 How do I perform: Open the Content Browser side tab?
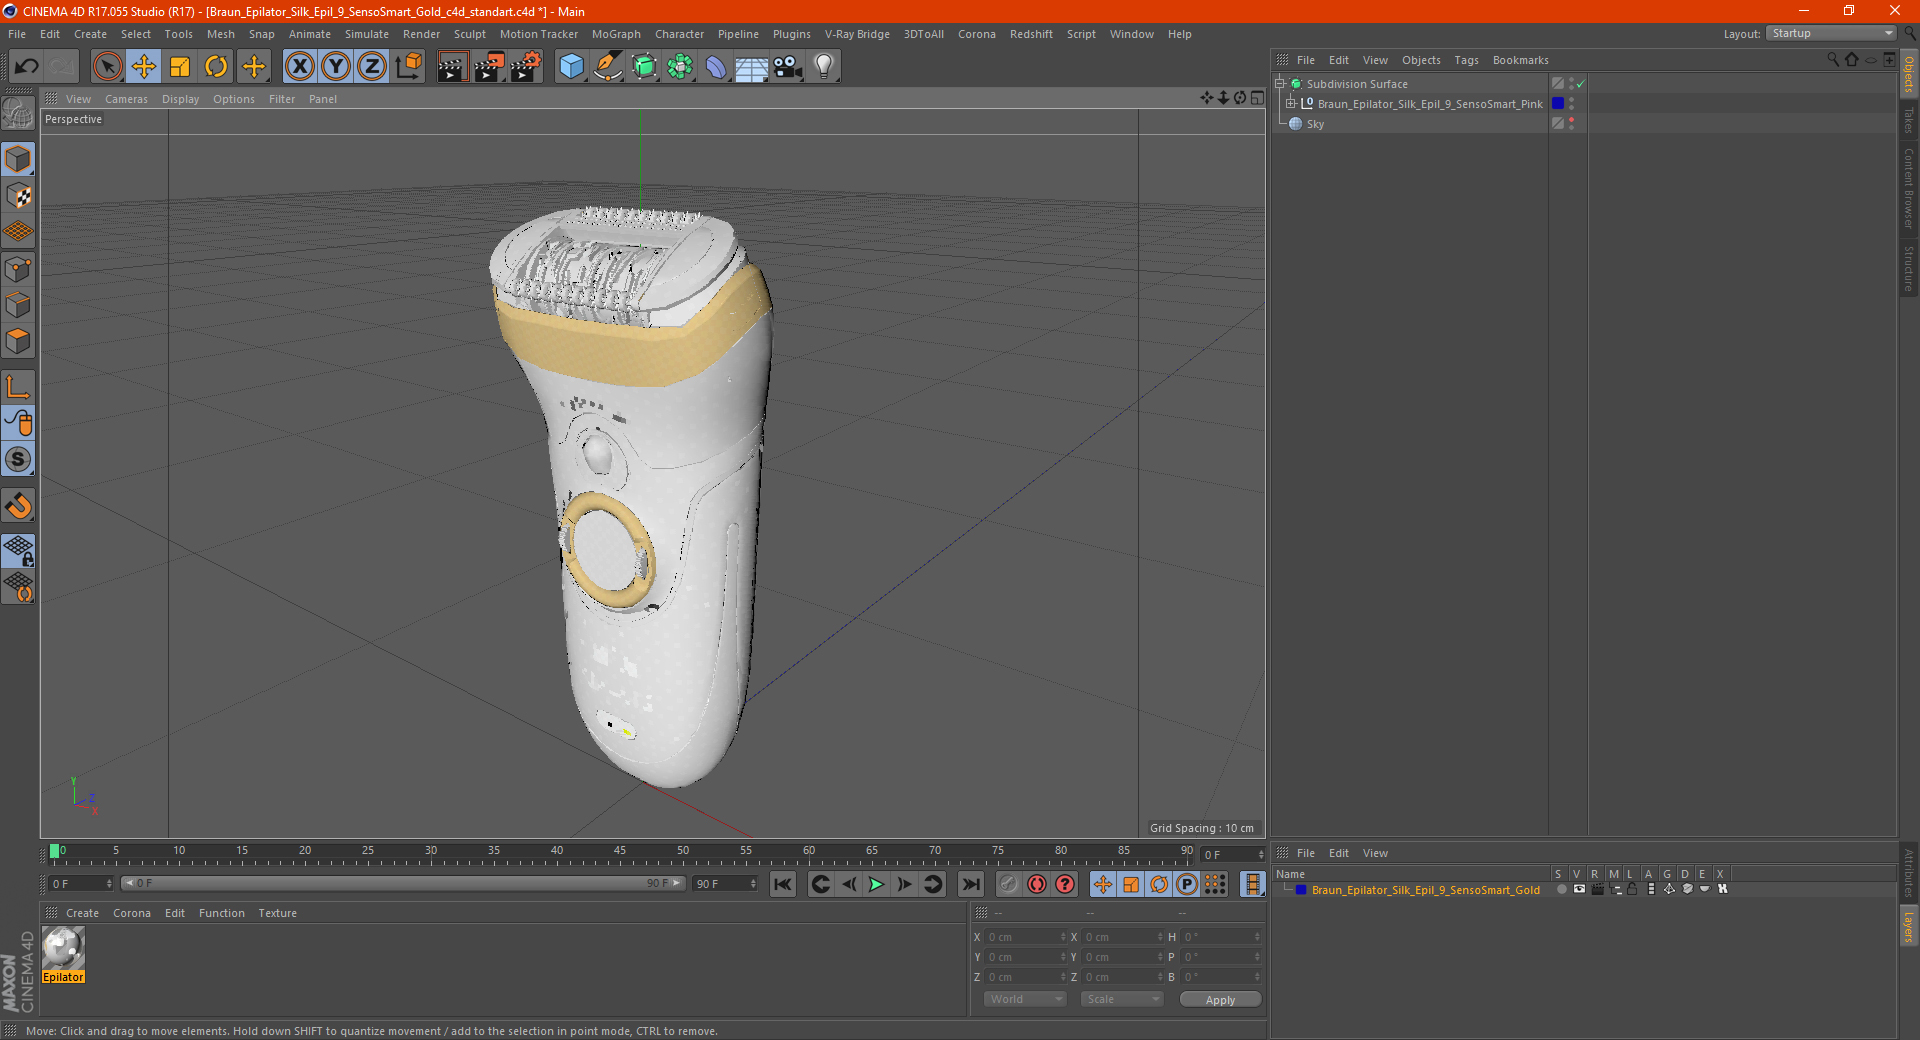click(x=1909, y=188)
